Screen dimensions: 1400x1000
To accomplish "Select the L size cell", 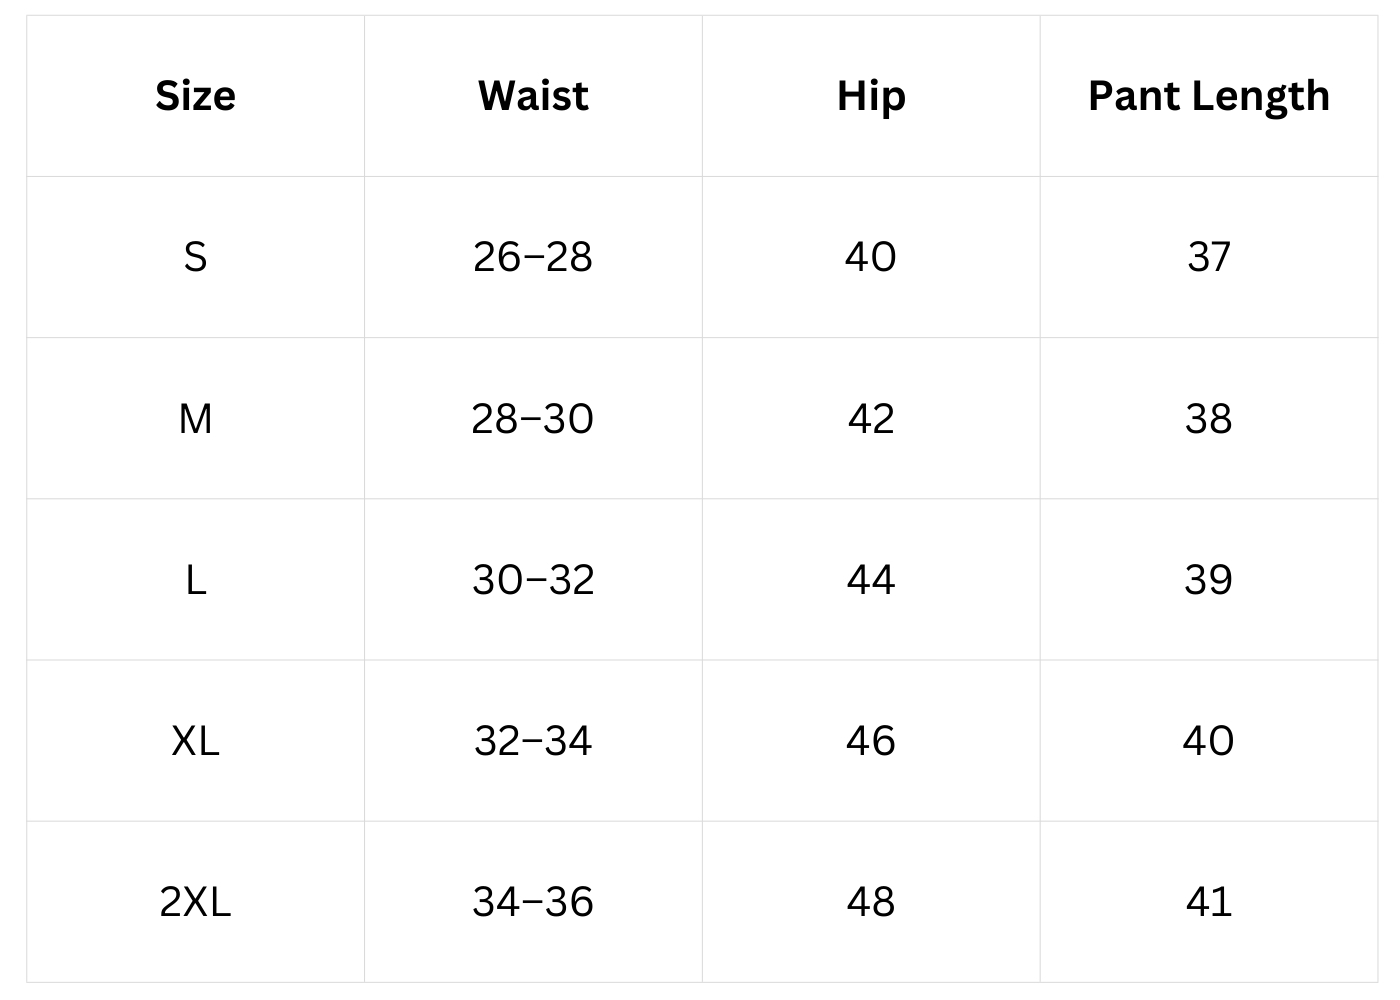I will (195, 579).
